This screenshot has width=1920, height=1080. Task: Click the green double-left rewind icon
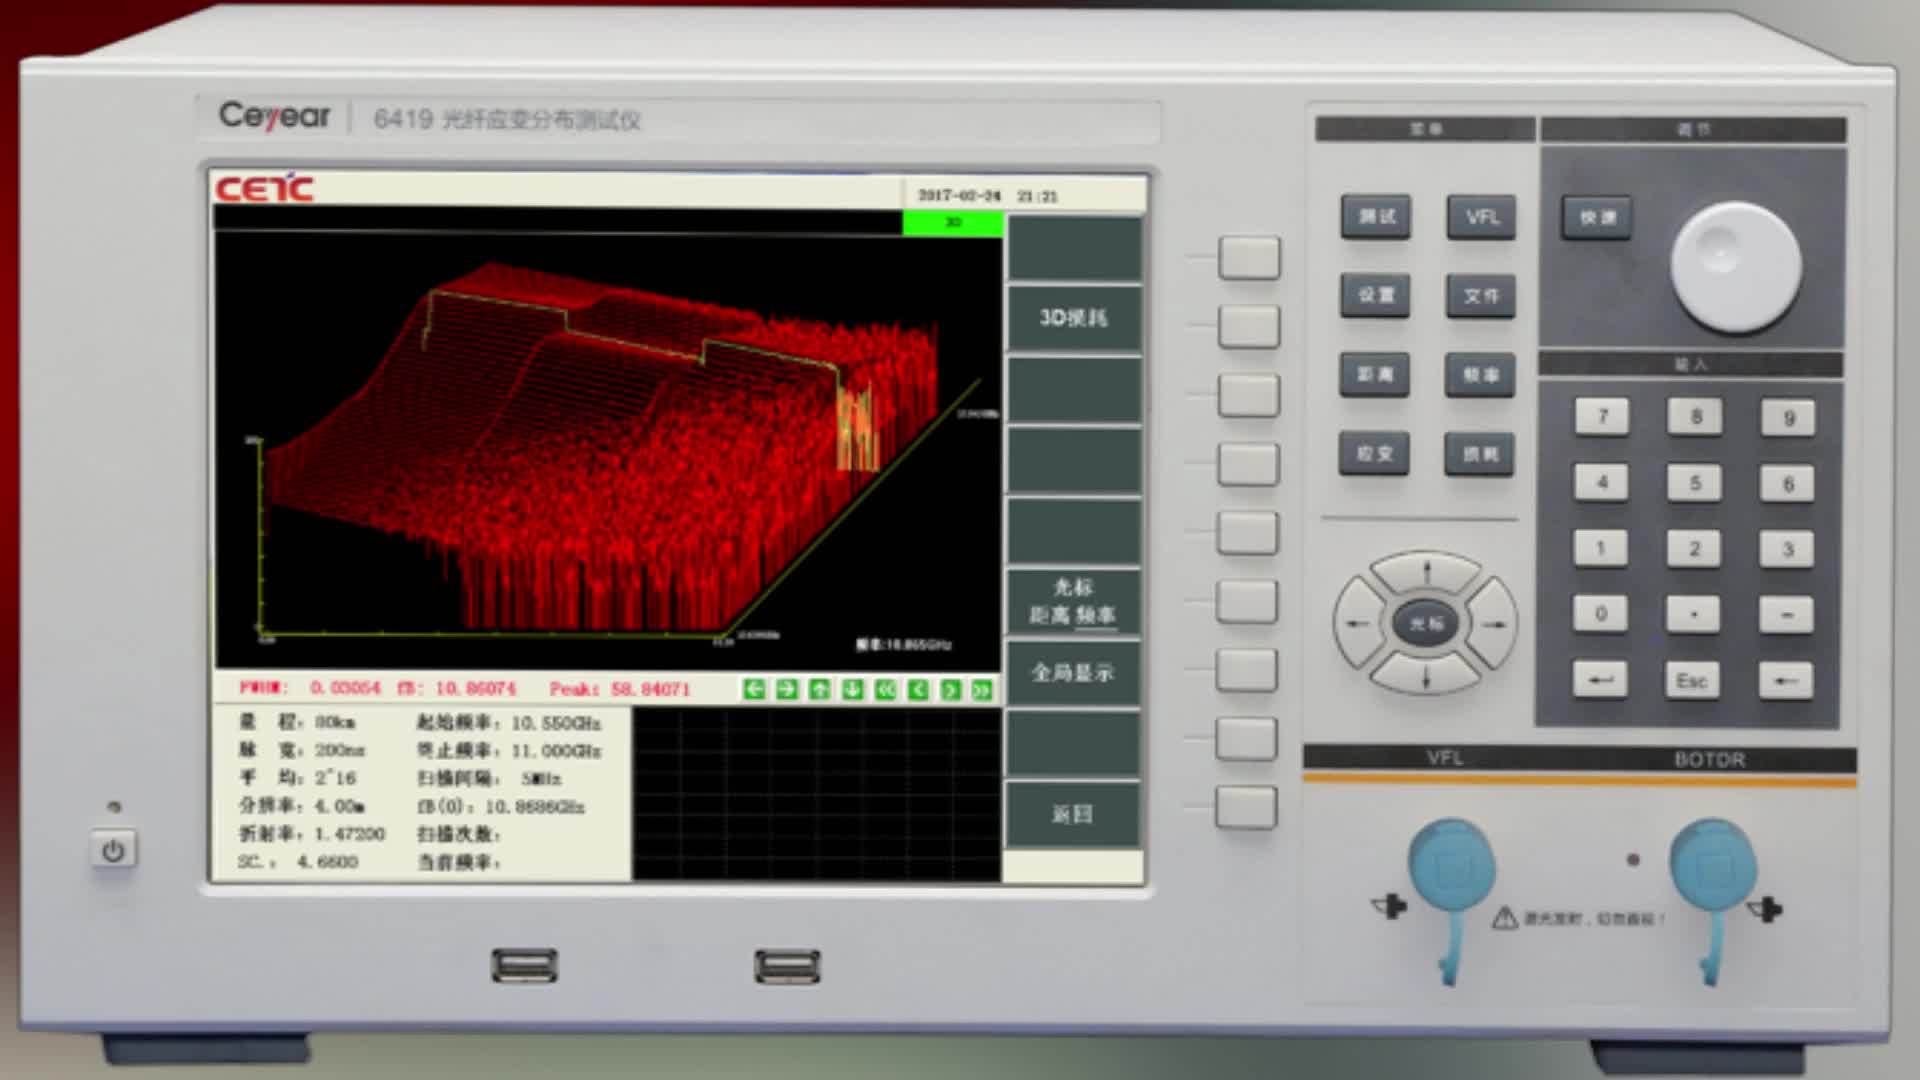(x=885, y=689)
